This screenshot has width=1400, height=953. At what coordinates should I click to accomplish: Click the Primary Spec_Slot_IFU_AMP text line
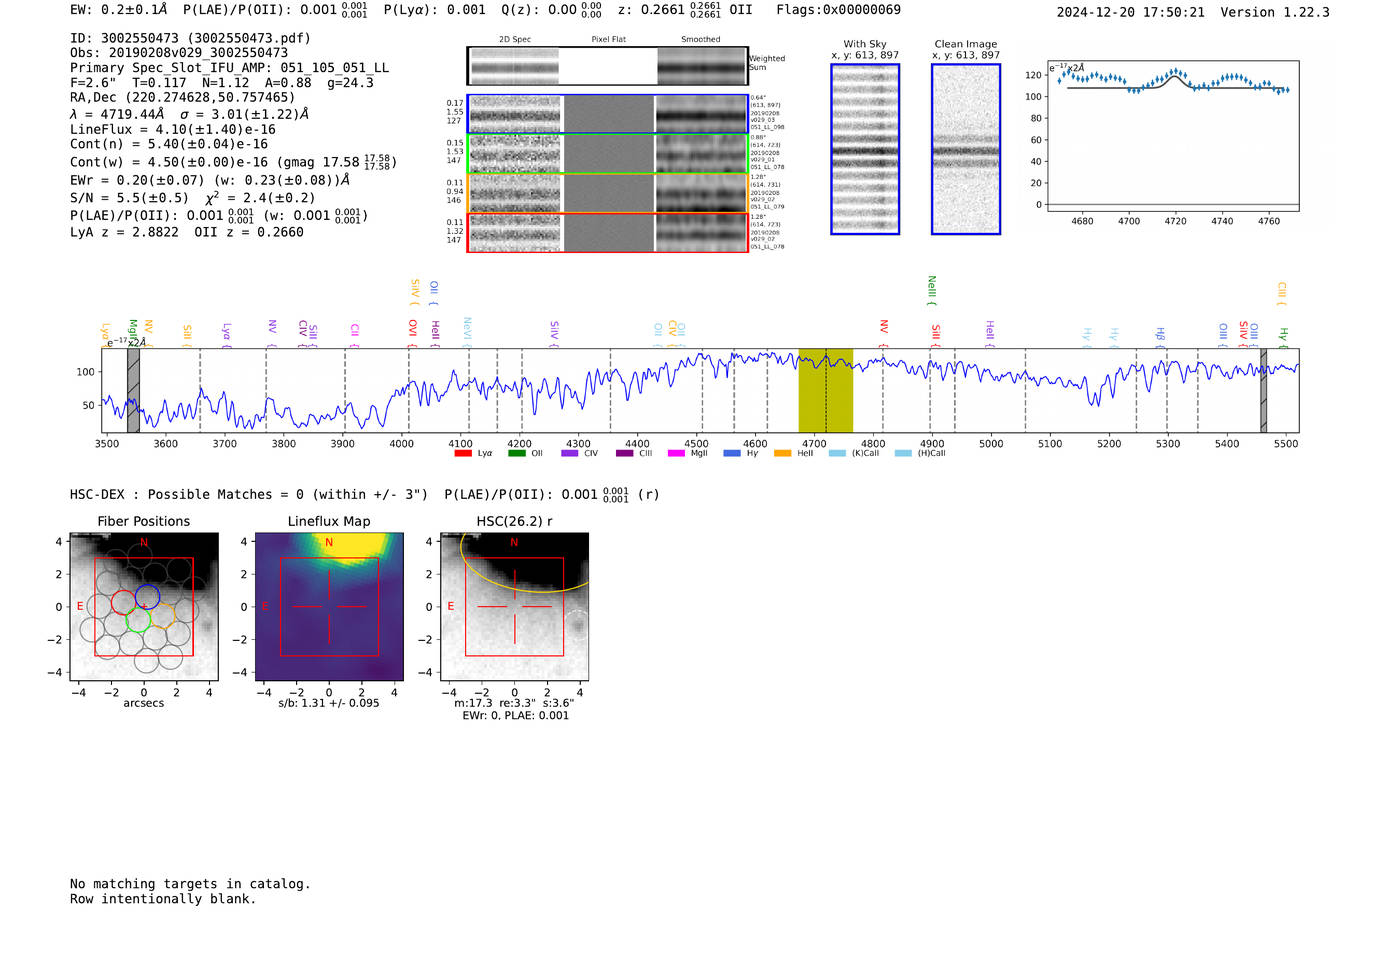[230, 68]
